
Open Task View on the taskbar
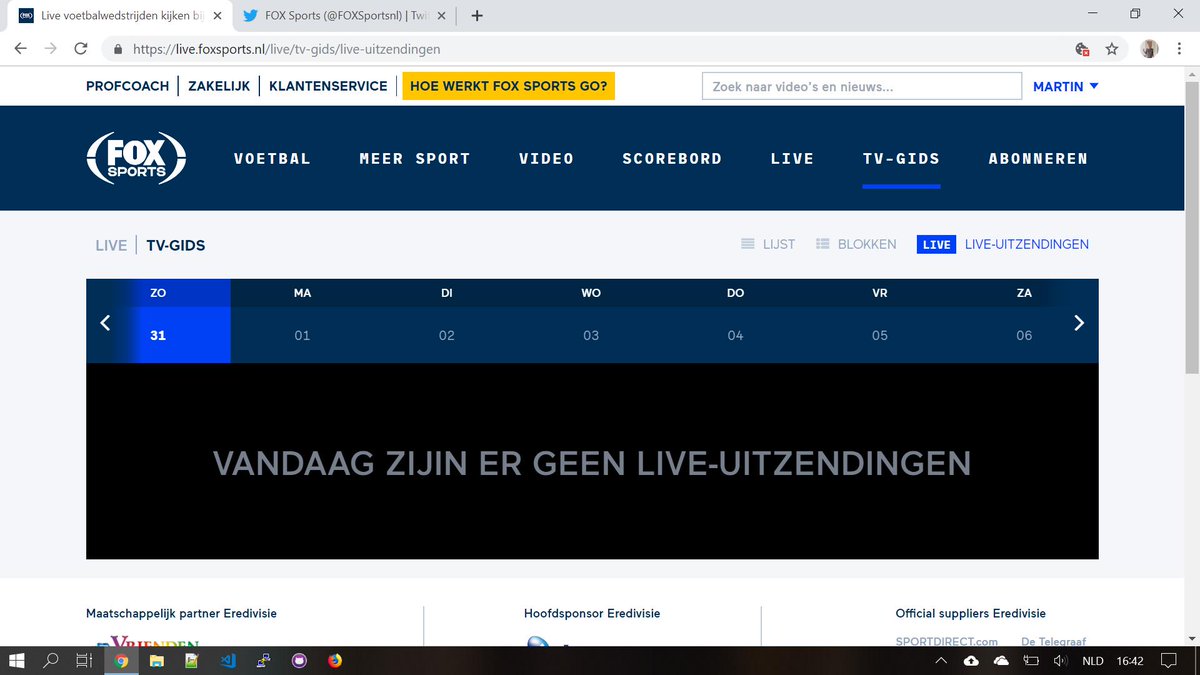point(85,660)
